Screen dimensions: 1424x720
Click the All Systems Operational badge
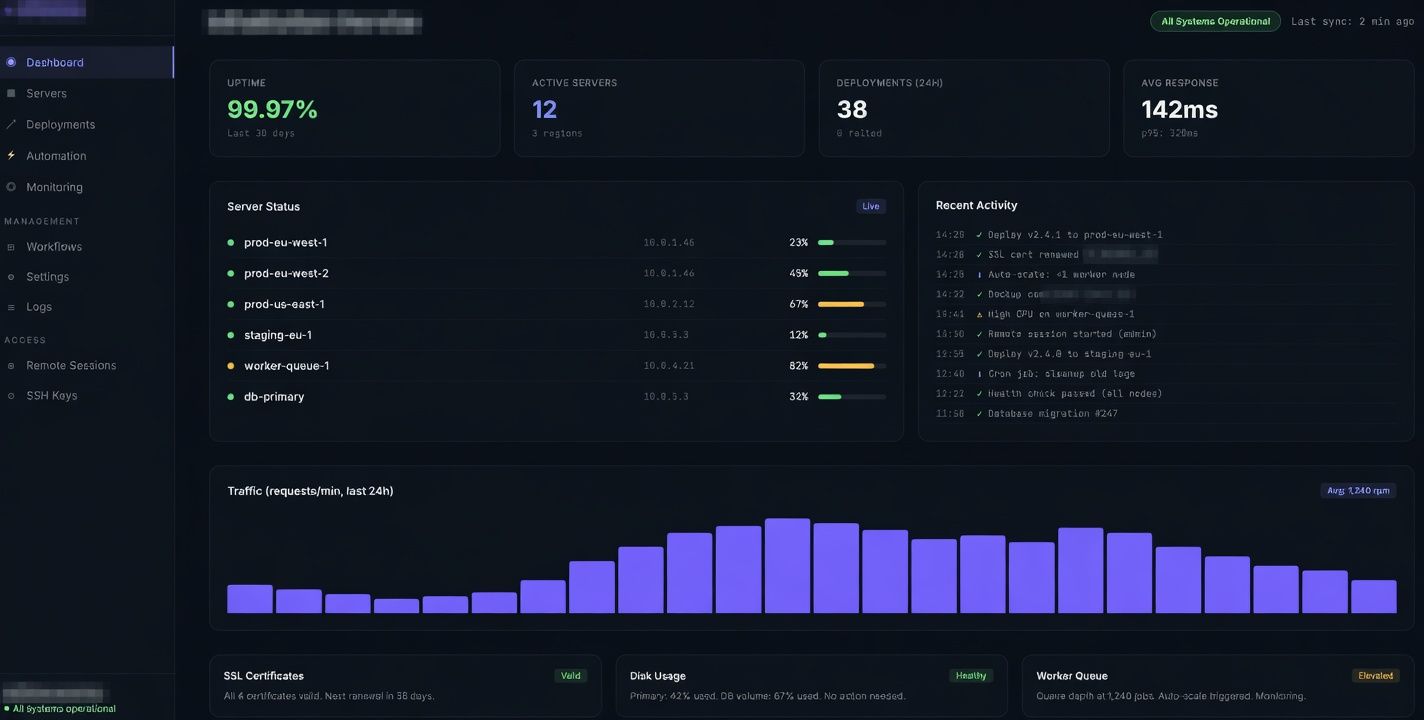click(x=1215, y=21)
